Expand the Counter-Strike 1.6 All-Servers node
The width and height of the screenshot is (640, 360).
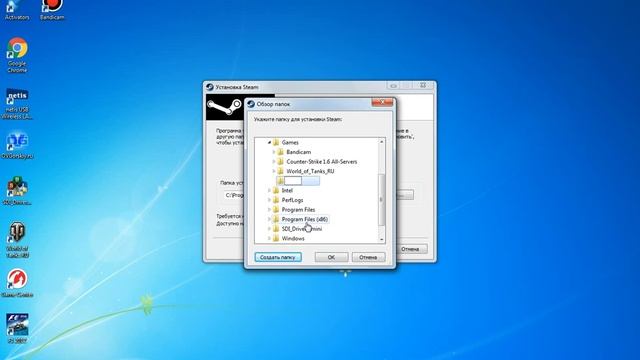click(274, 162)
